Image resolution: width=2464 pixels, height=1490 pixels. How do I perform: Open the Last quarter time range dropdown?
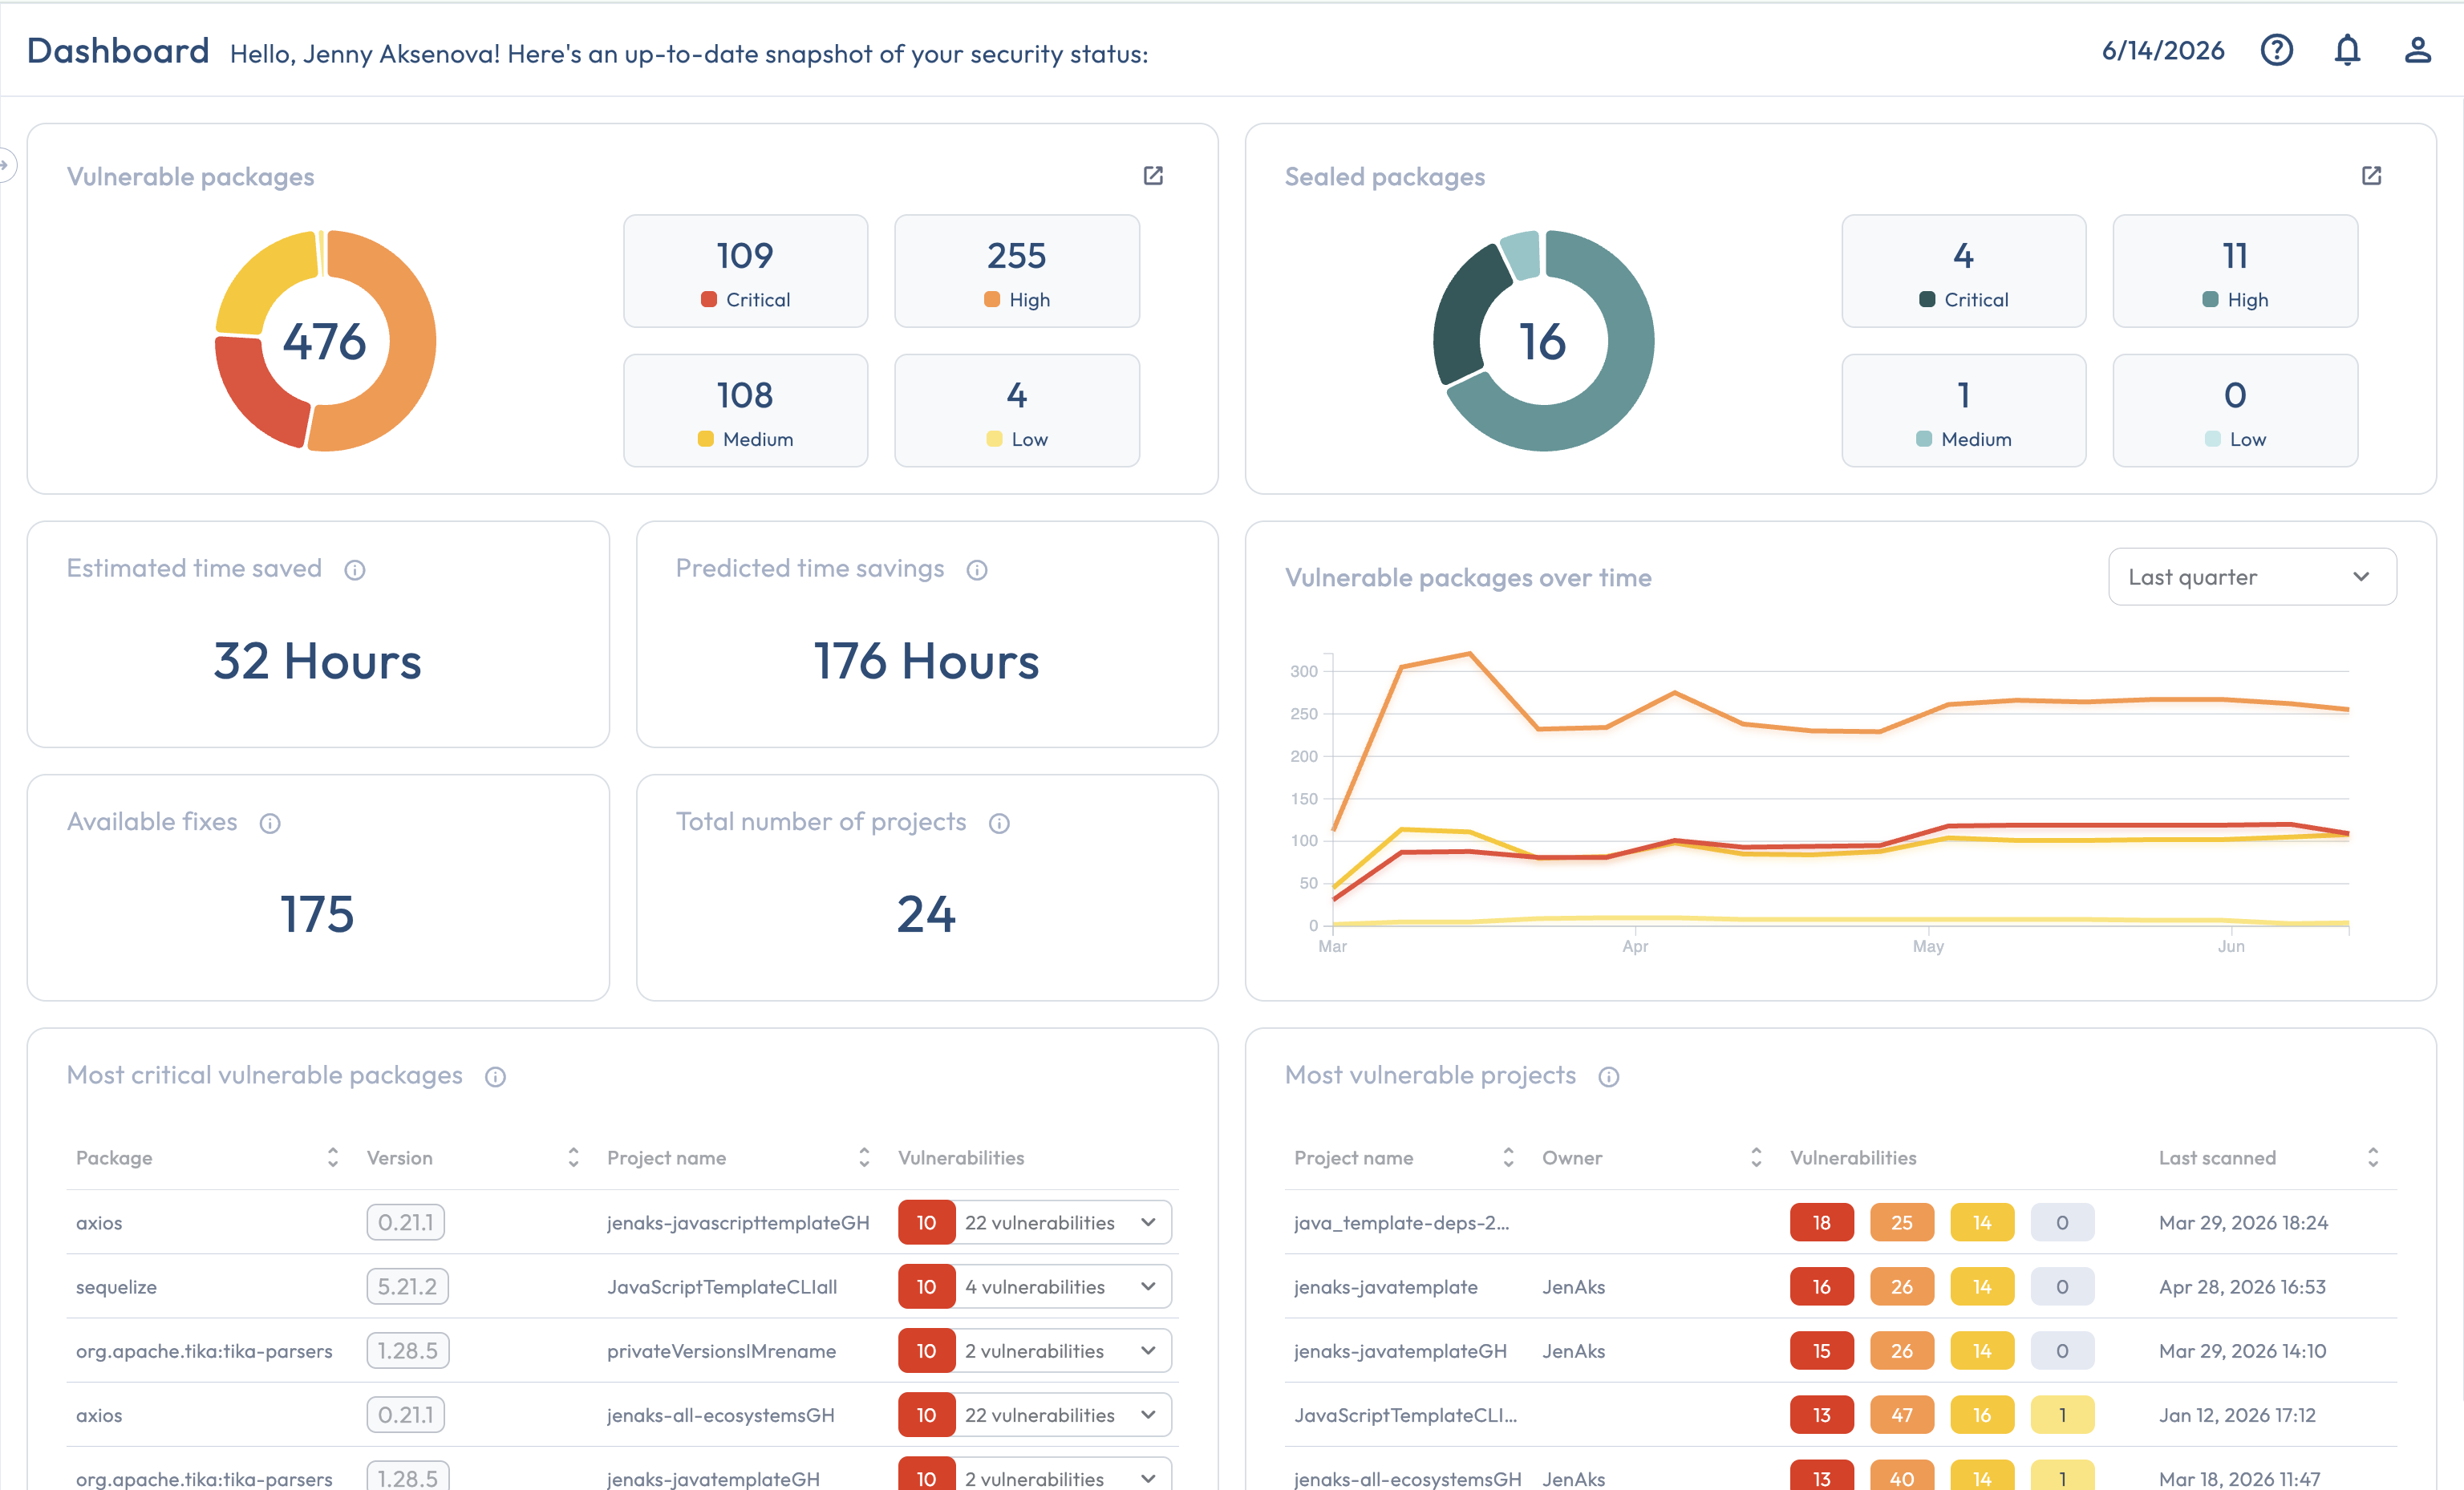[x=2252, y=576]
